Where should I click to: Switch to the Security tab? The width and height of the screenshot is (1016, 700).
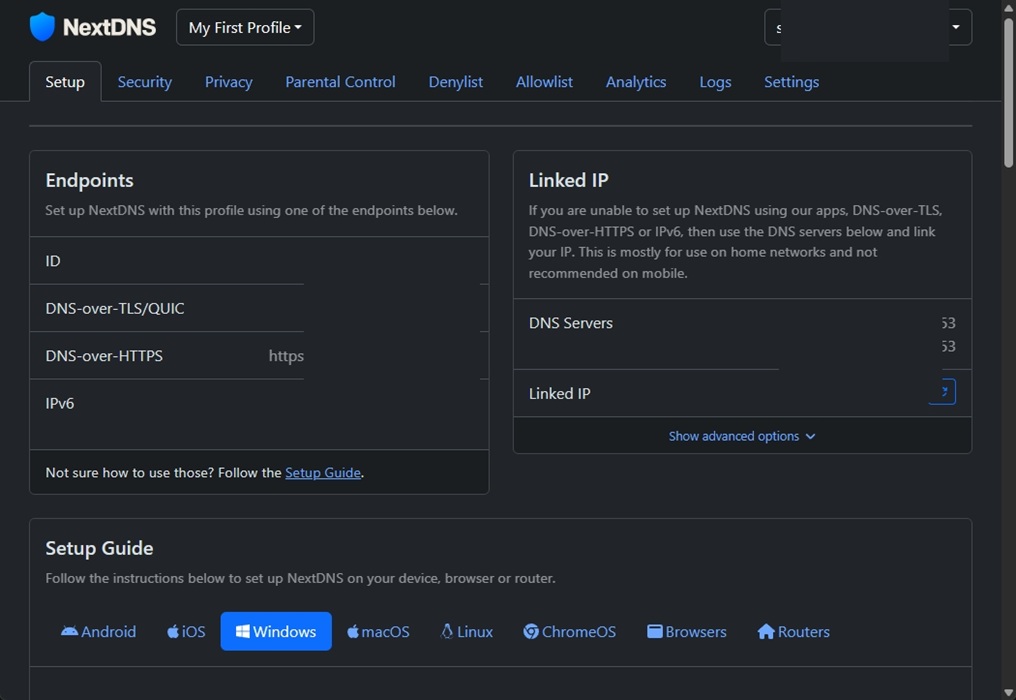click(144, 81)
